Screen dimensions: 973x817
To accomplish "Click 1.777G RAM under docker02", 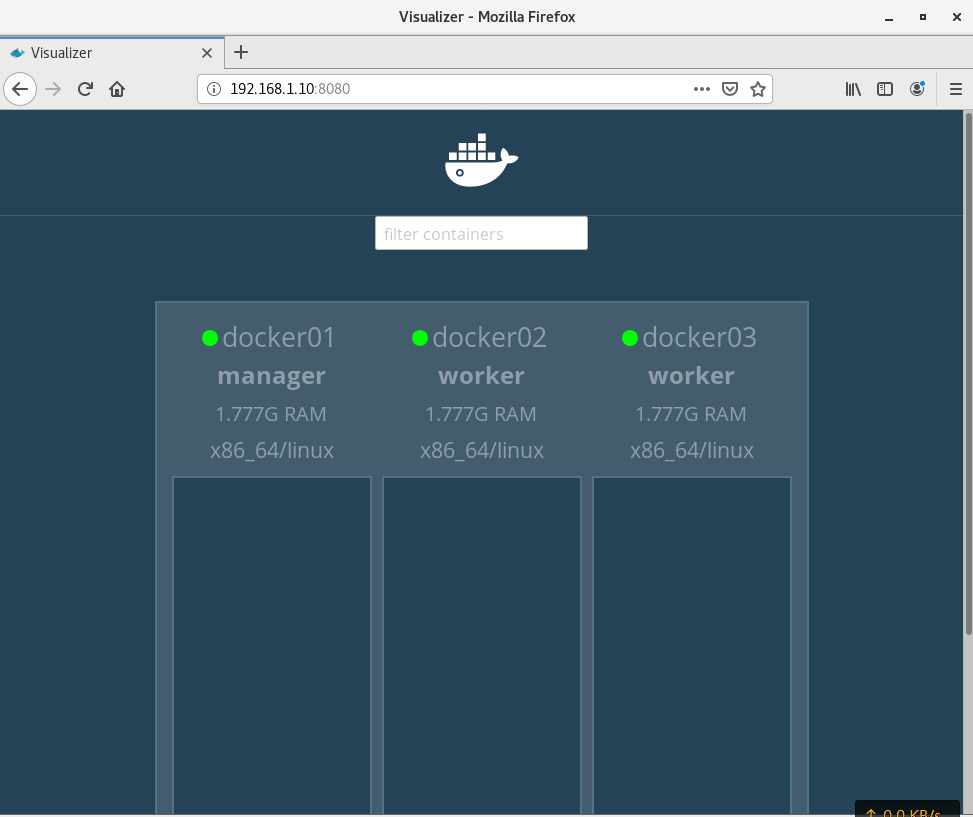I will click(x=481, y=414).
